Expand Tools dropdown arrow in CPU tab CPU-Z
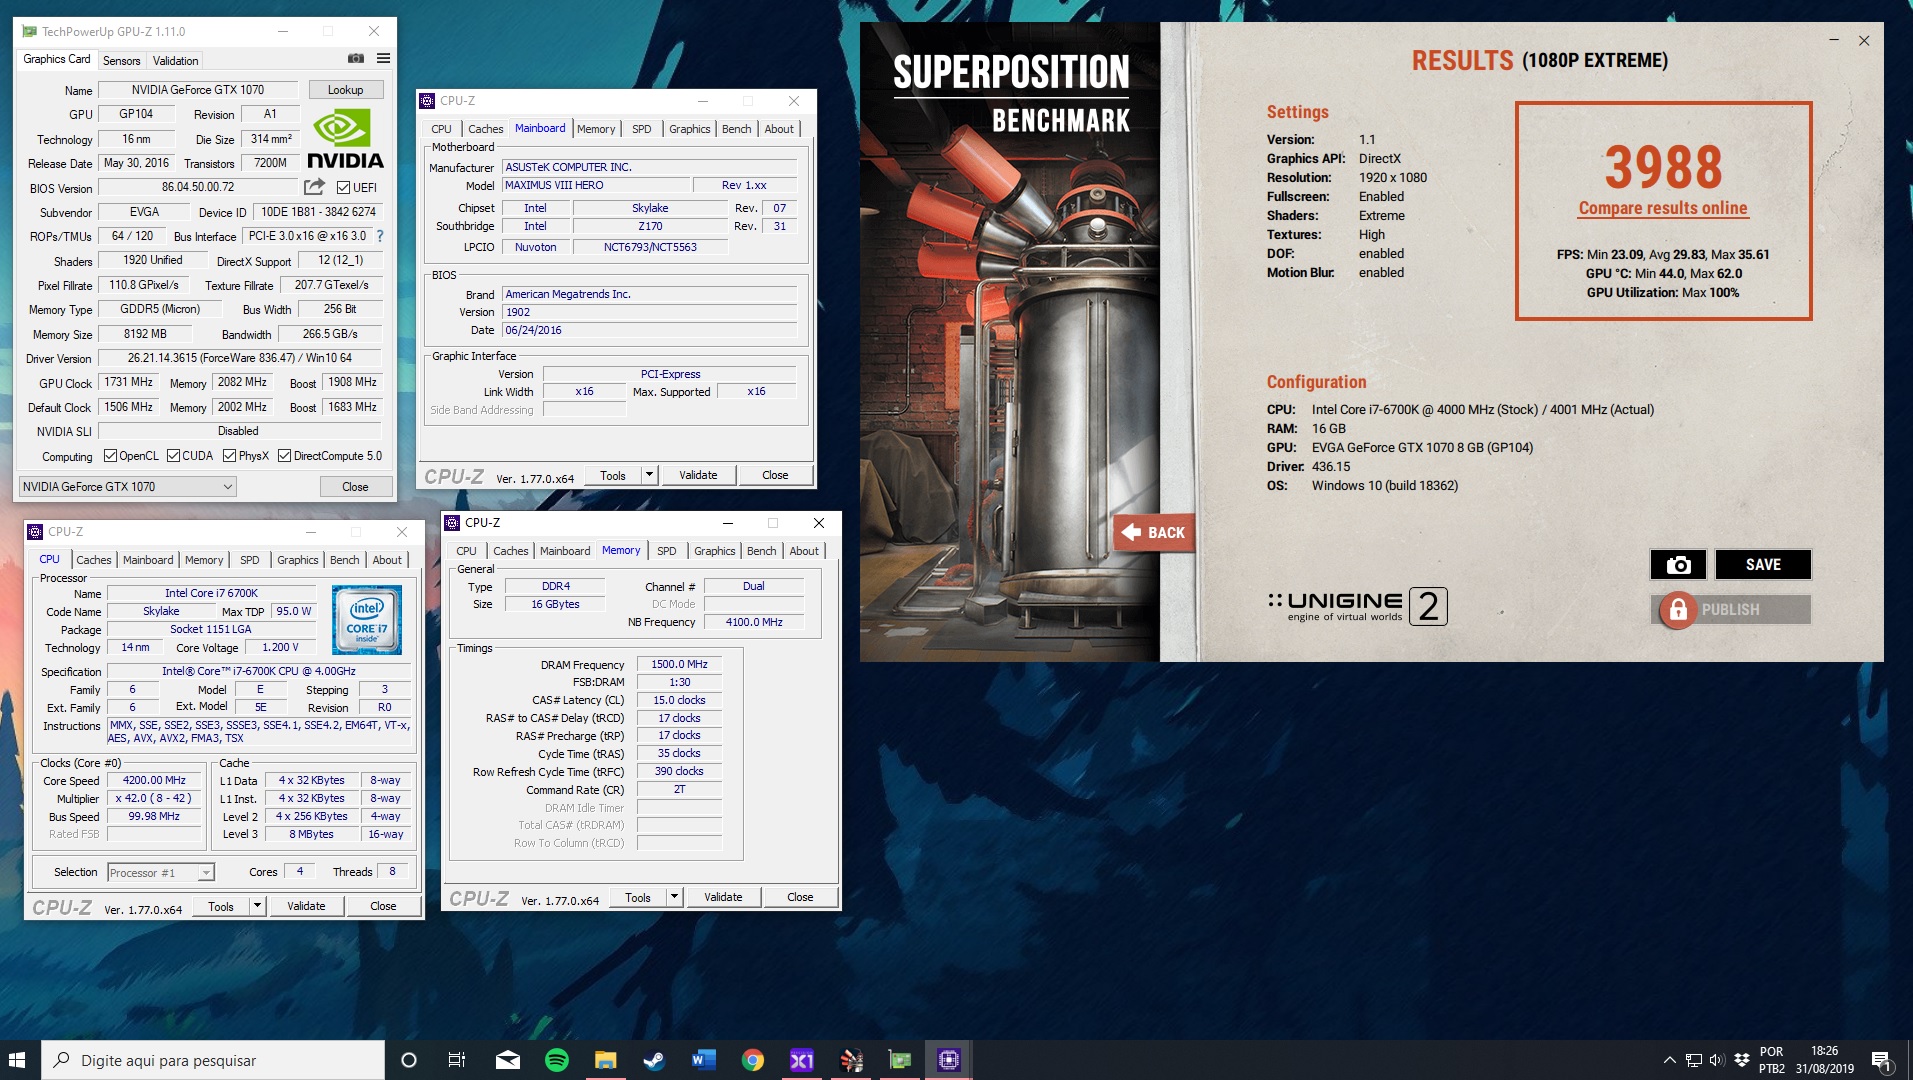The image size is (1913, 1080). (257, 906)
